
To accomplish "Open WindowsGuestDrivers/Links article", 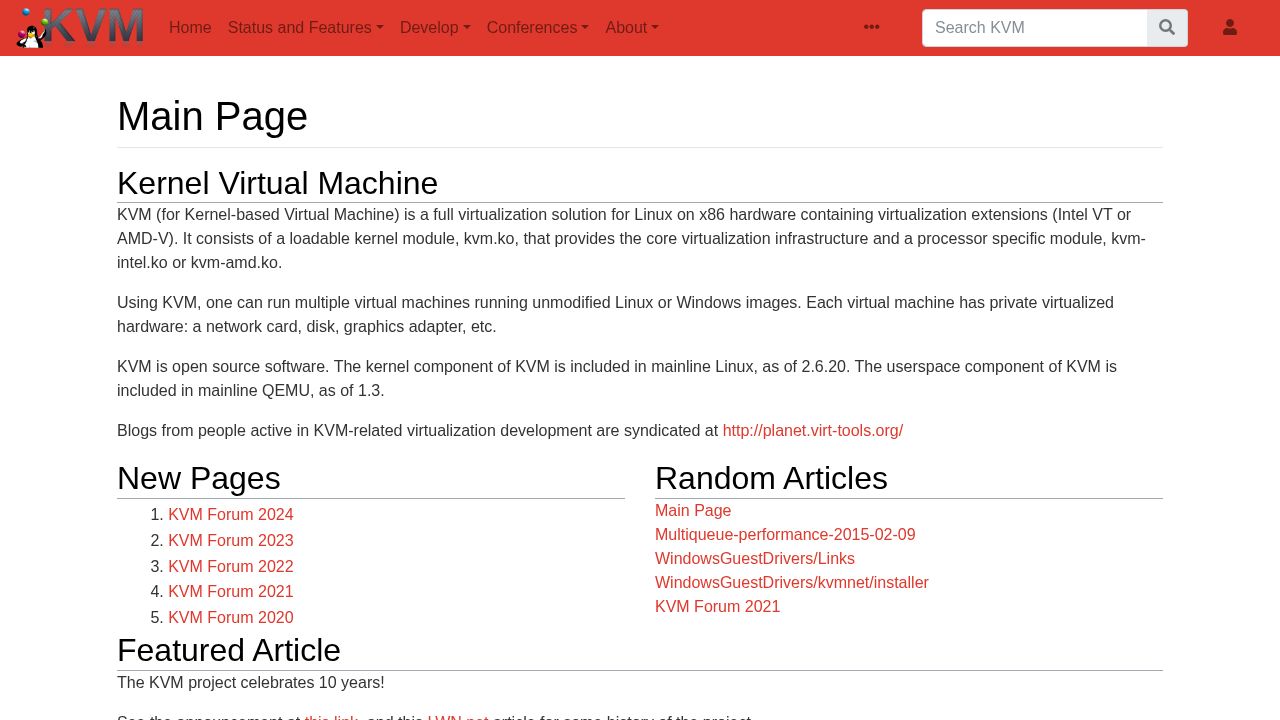I will [x=755, y=559].
